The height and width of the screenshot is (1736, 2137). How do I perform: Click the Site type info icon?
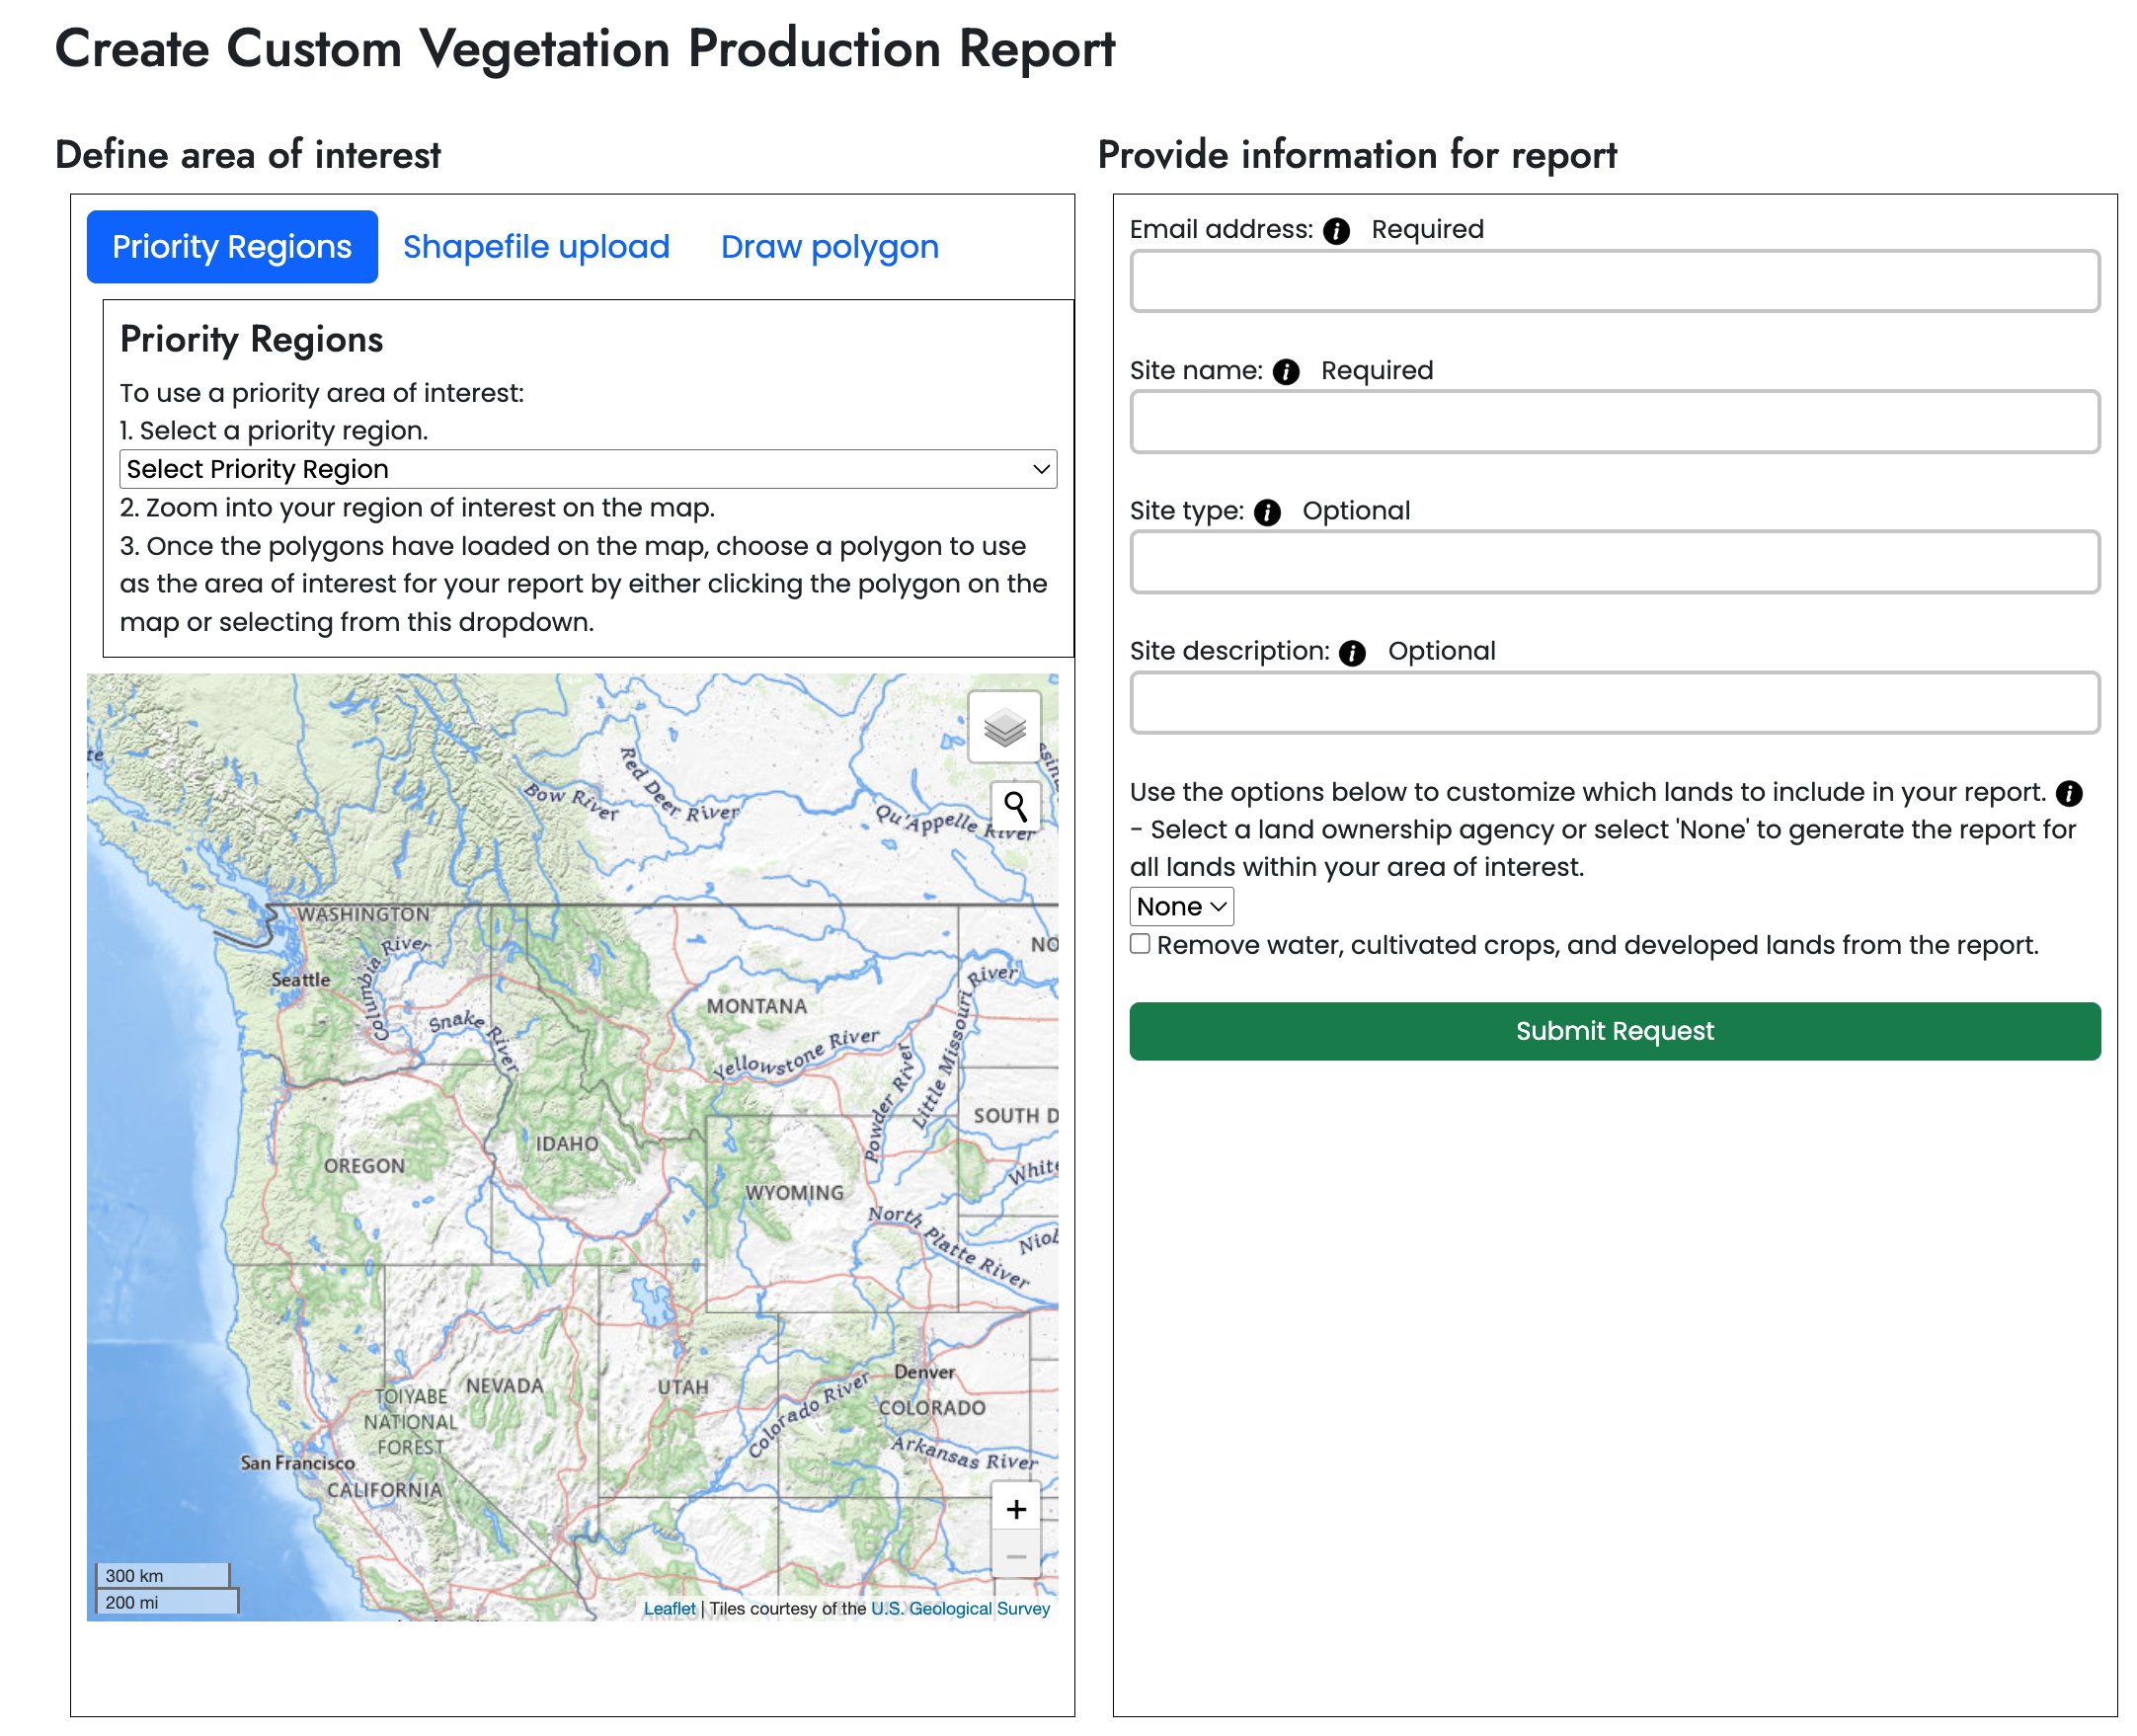1266,512
